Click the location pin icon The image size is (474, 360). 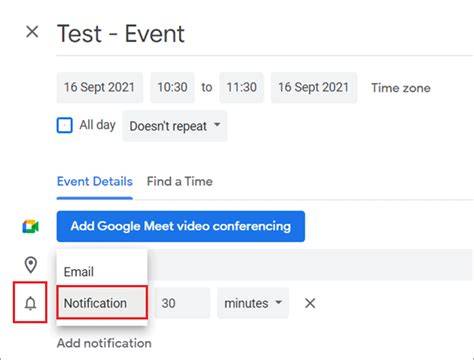point(31,265)
